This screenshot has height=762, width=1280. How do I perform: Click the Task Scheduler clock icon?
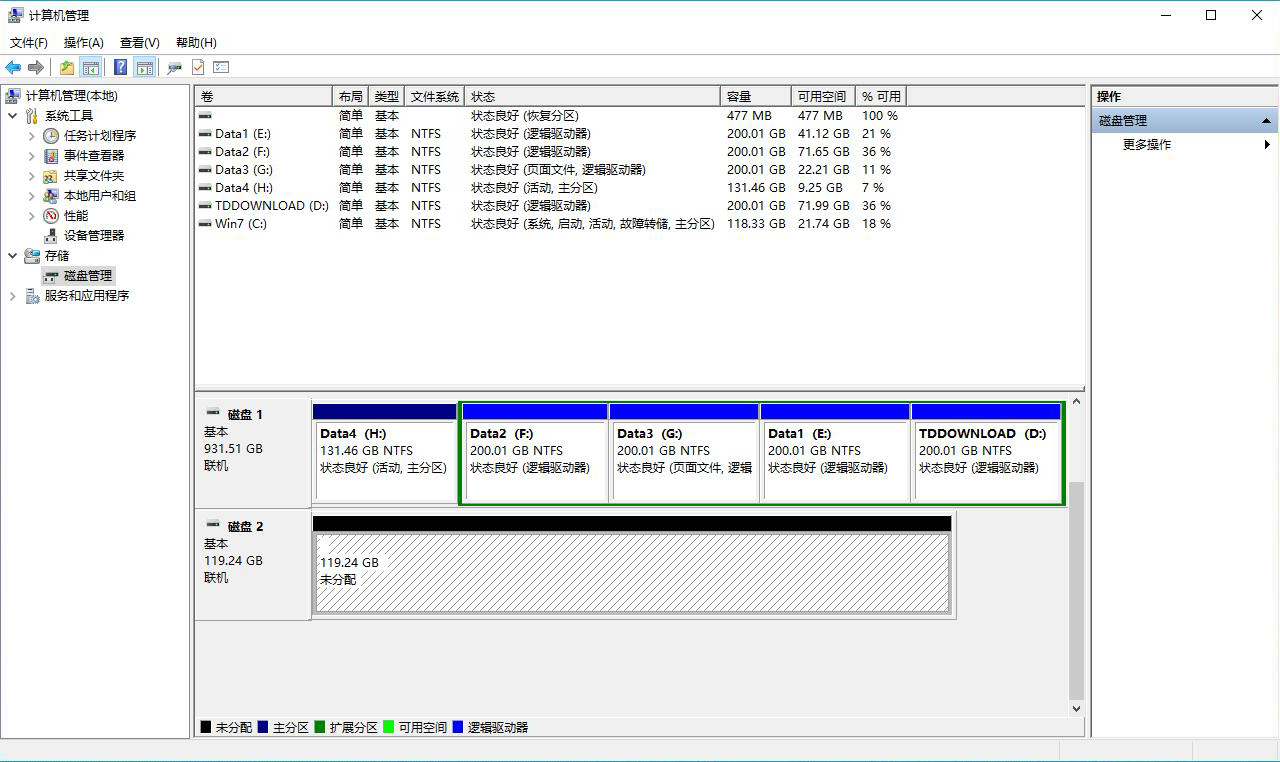[x=51, y=136]
